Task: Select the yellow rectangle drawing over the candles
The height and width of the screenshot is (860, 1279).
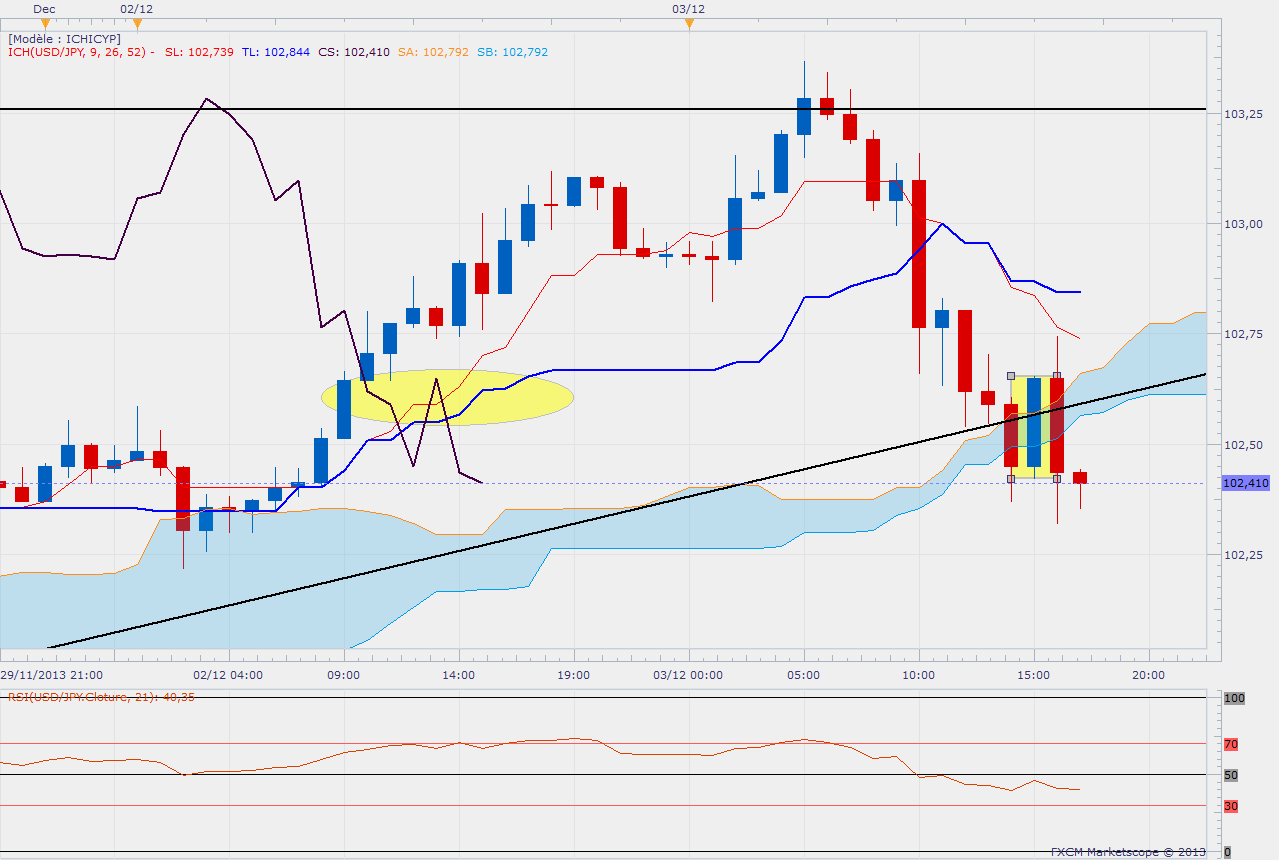Action: (1034, 427)
